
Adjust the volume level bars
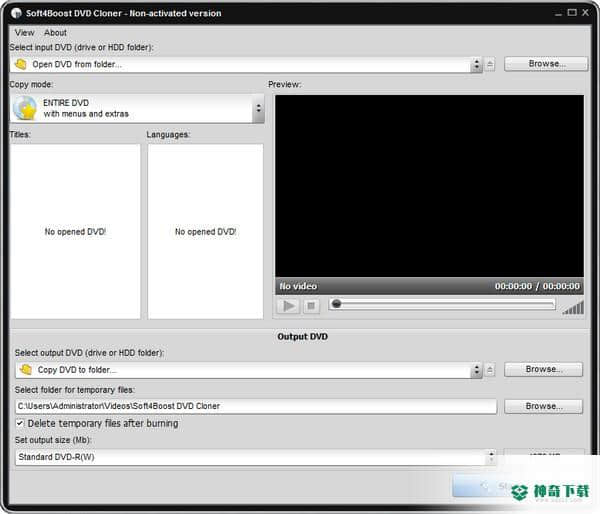pos(573,308)
